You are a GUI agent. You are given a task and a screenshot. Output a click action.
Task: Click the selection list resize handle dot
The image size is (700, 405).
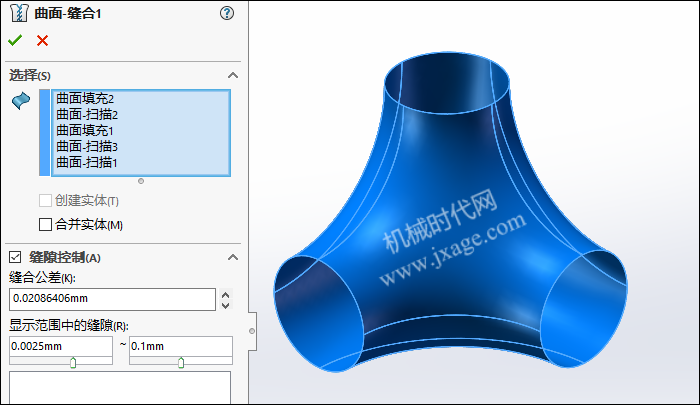[x=141, y=181]
